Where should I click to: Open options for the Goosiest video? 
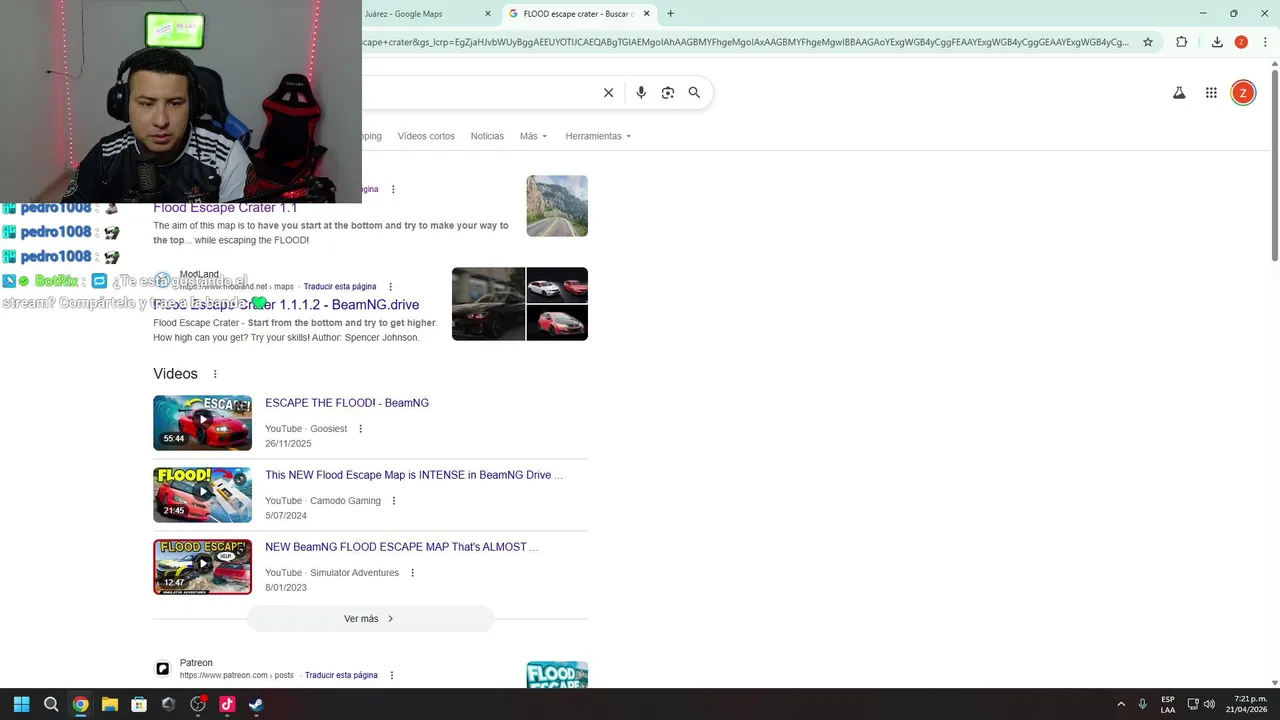(360, 429)
